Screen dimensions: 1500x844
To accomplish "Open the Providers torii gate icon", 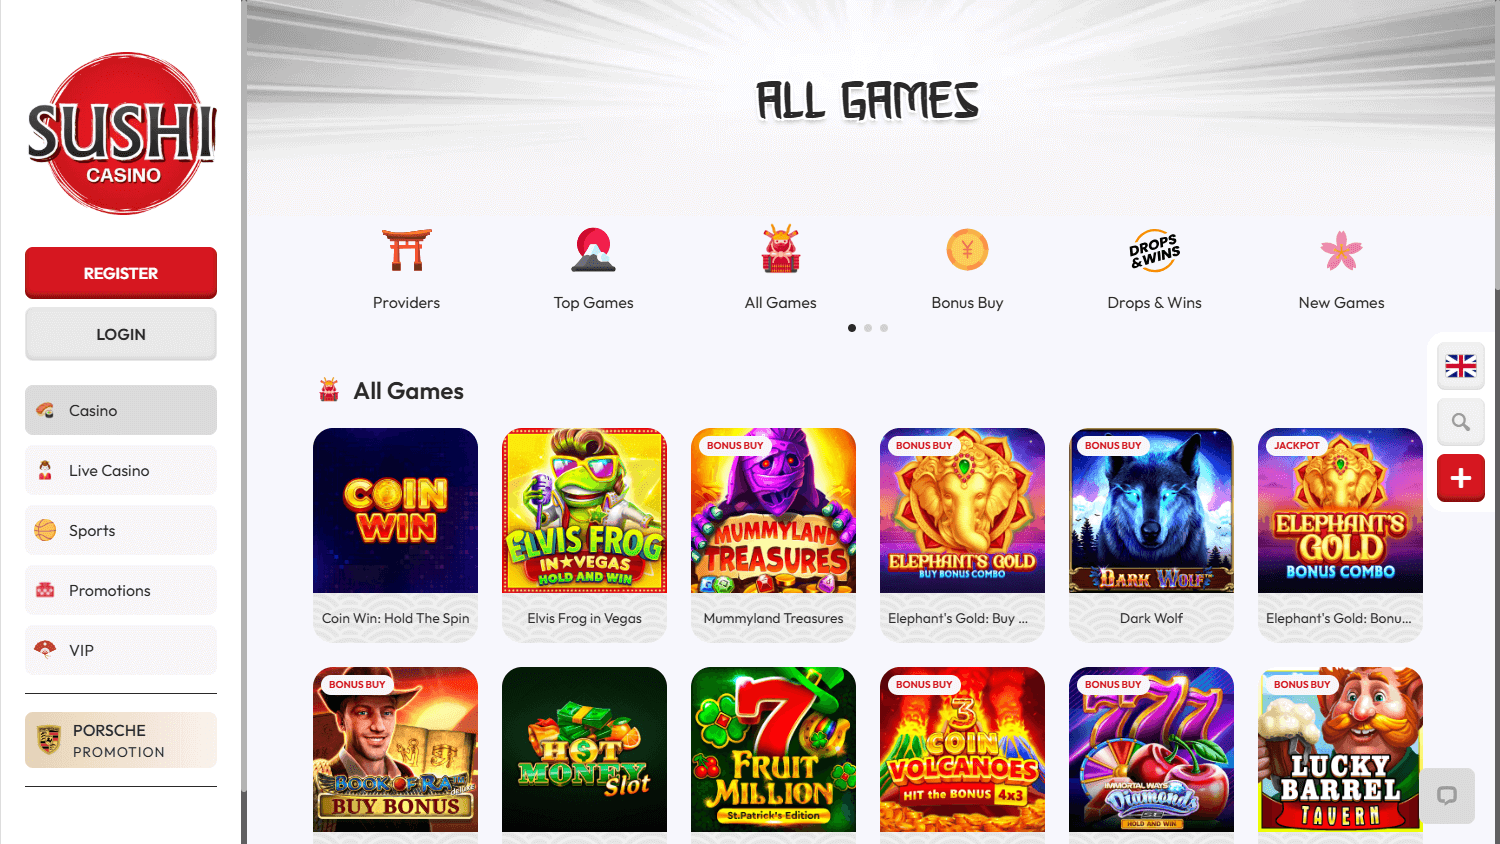I will pos(406,250).
